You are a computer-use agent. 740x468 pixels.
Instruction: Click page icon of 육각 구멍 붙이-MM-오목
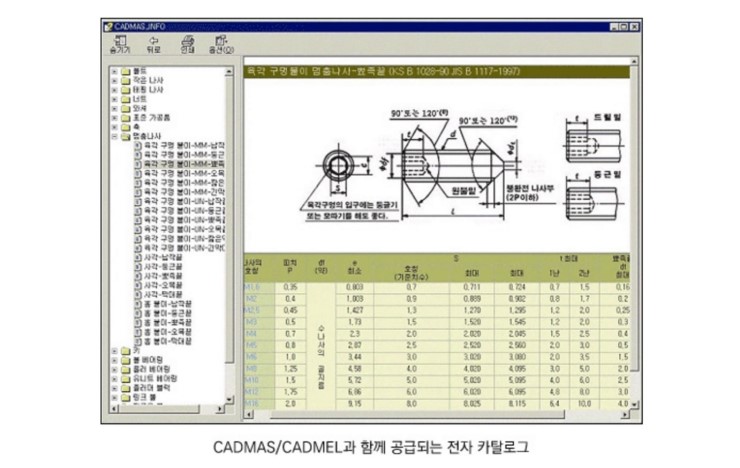pos(138,173)
